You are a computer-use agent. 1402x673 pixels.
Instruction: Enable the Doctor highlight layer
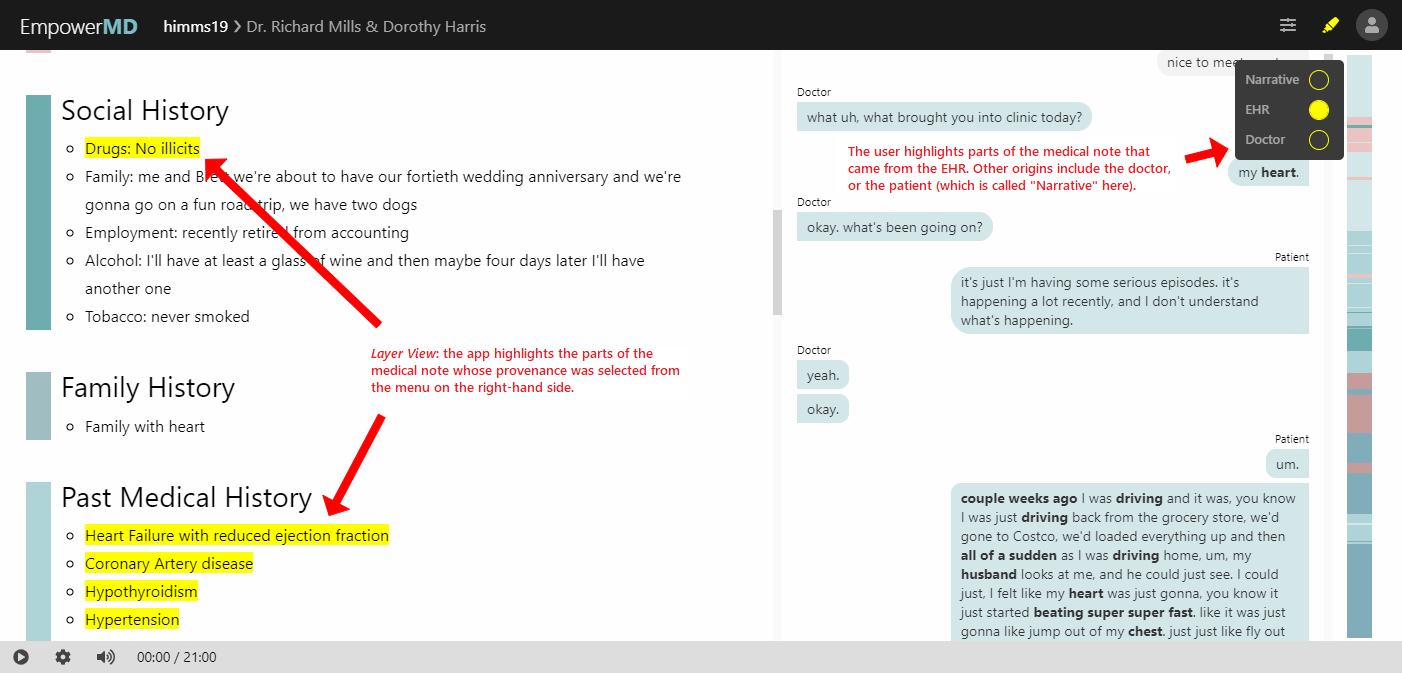(x=1318, y=140)
